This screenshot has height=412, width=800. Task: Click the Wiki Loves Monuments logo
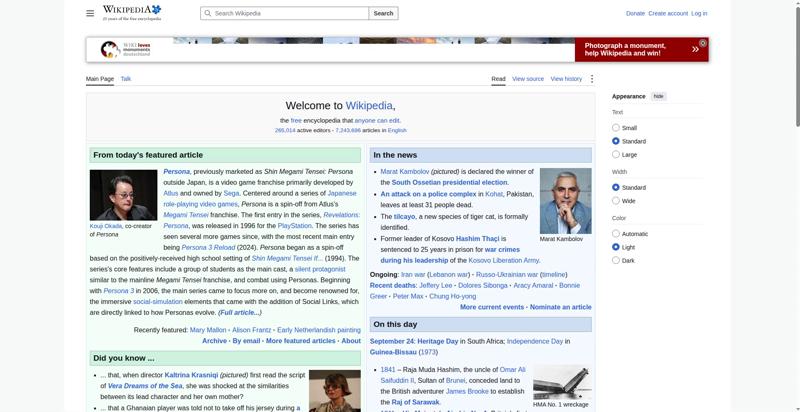pos(126,49)
